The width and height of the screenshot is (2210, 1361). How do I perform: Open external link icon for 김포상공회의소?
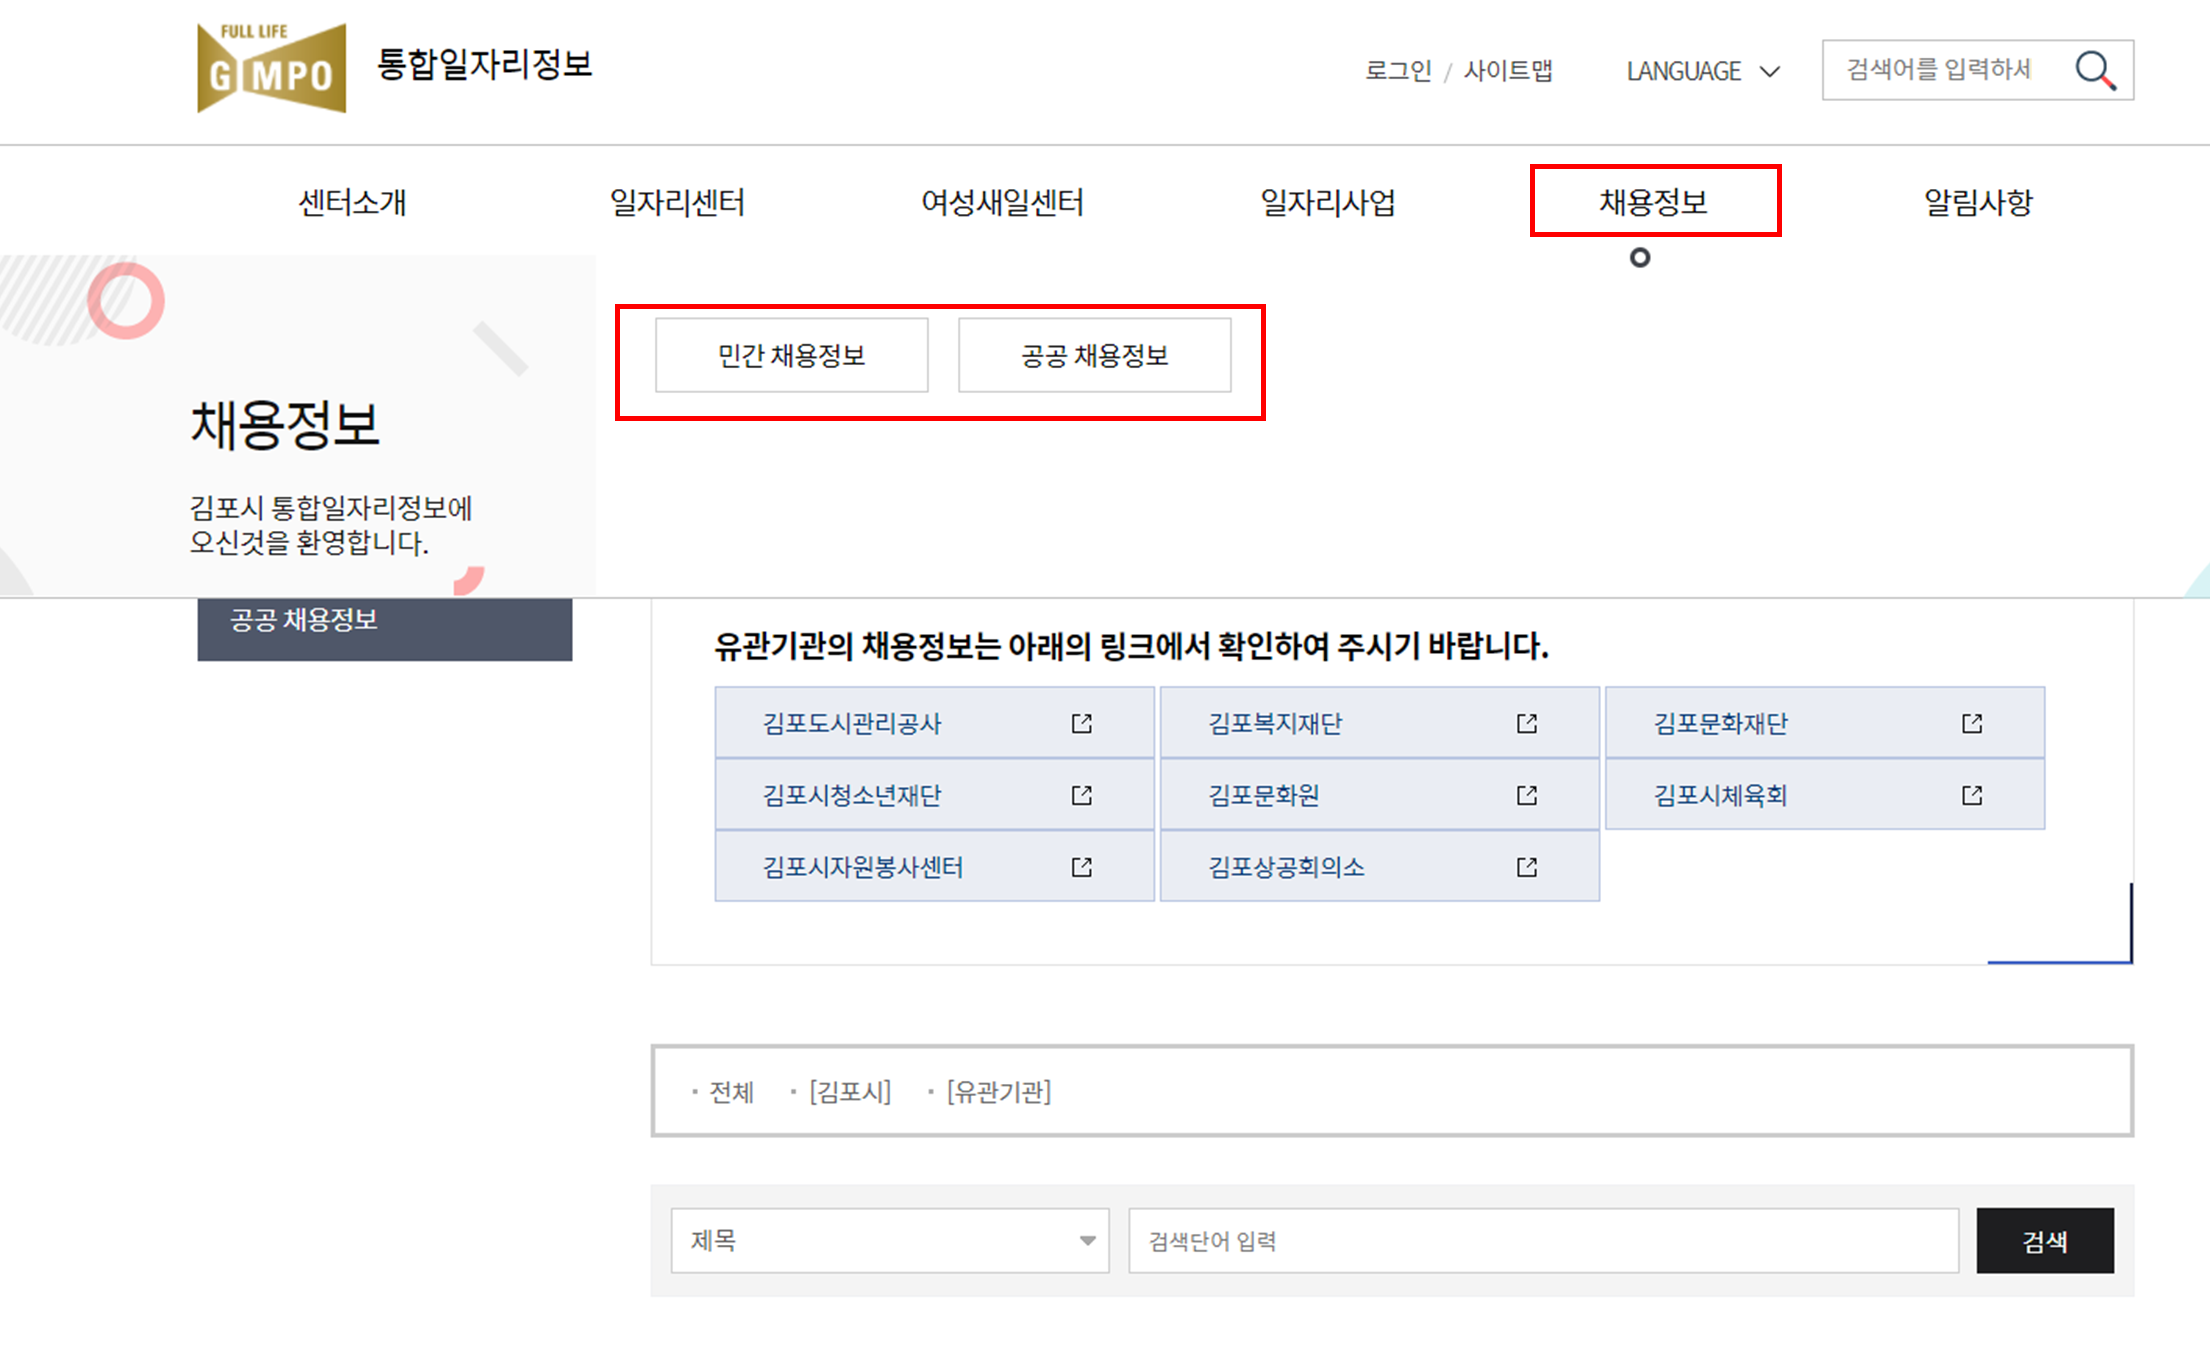[x=1526, y=867]
